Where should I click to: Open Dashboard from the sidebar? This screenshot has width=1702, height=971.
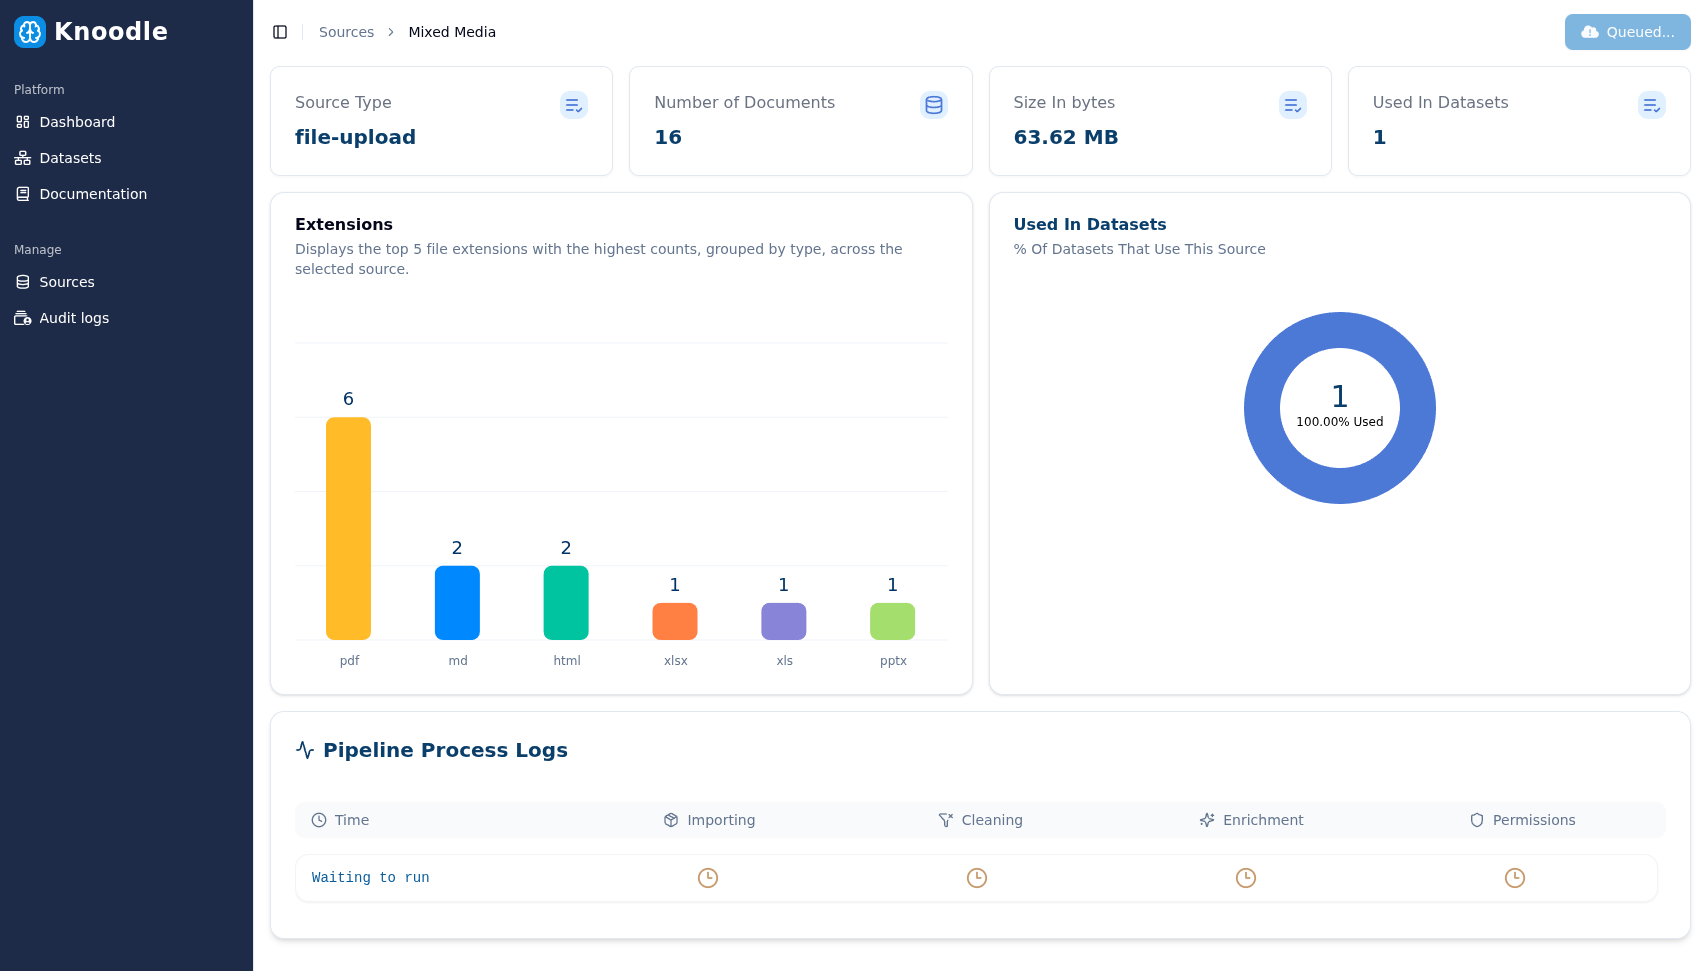[x=77, y=122]
